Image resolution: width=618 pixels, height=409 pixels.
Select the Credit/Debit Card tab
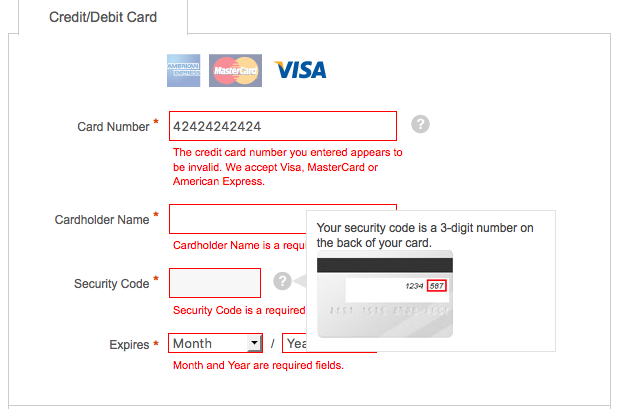click(104, 17)
